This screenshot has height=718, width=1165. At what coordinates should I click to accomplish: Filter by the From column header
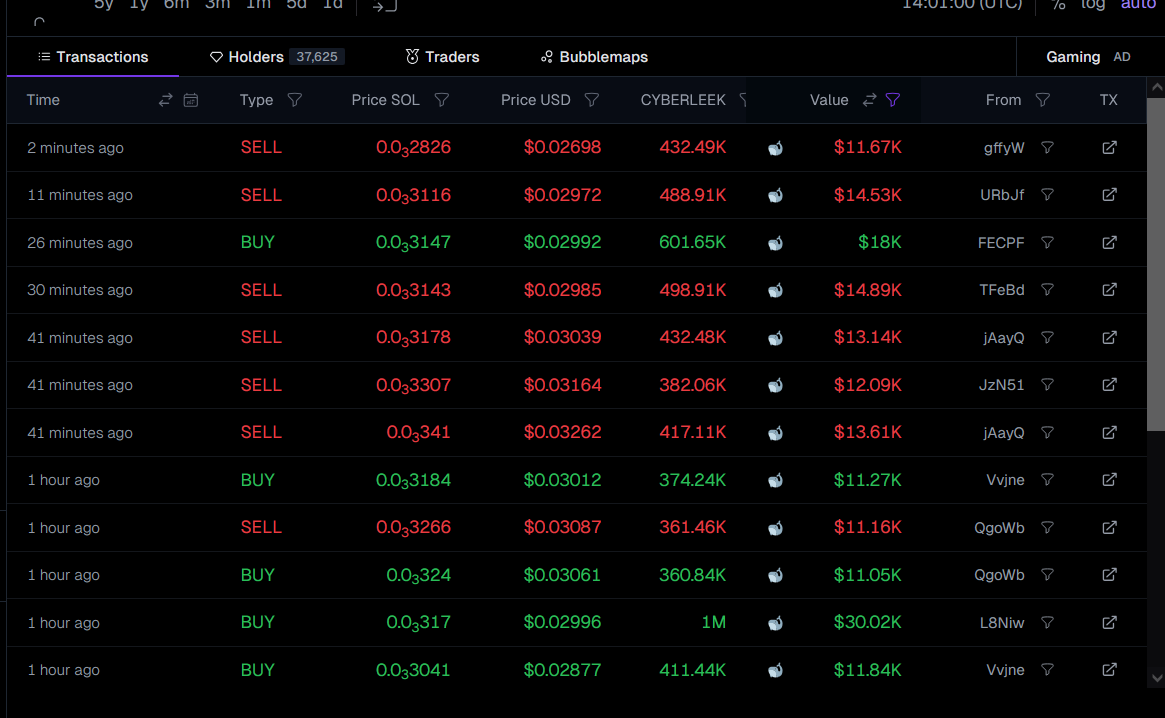coord(1043,100)
